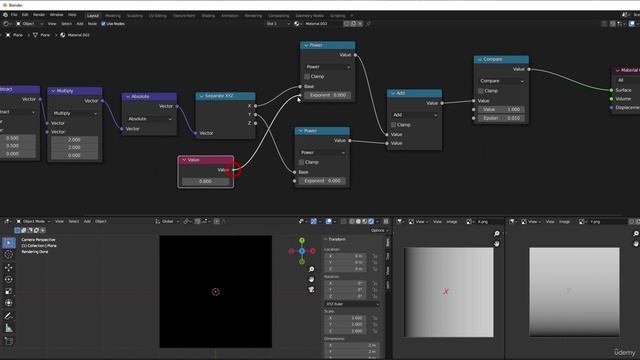This screenshot has width=640, height=360.
Task: Click the Options button in the 3D viewport
Action: [x=379, y=231]
